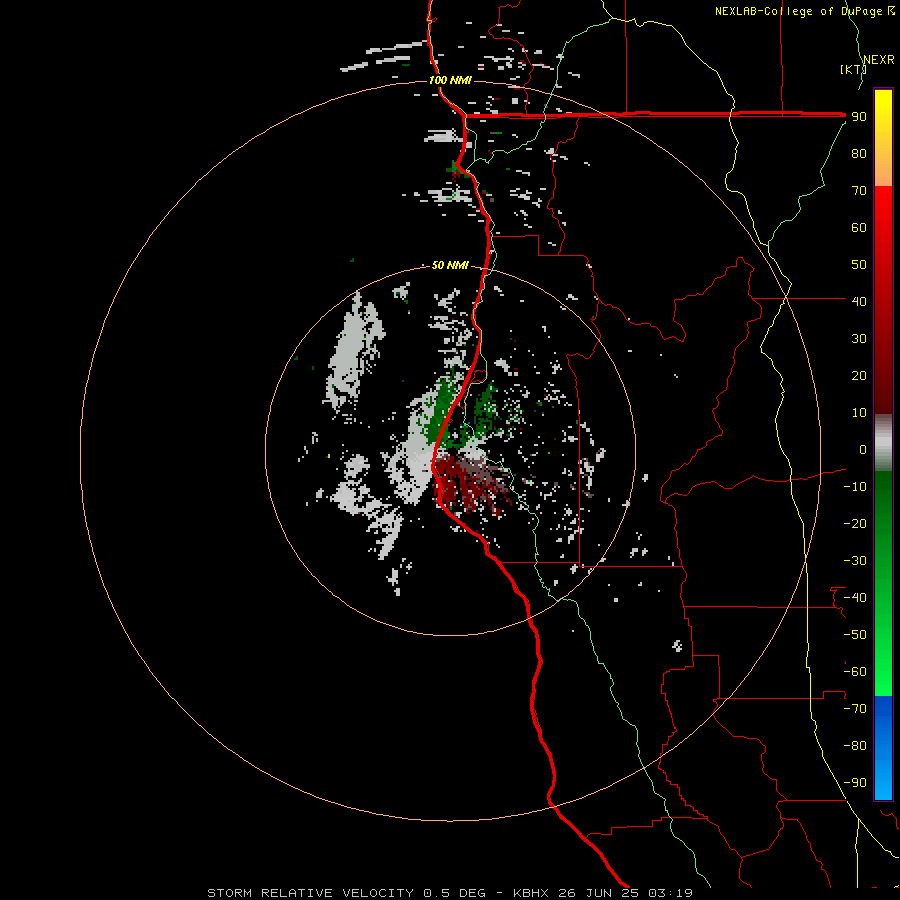Select the -30 value on the velocity scale
The width and height of the screenshot is (900, 900).
pyautogui.click(x=855, y=561)
